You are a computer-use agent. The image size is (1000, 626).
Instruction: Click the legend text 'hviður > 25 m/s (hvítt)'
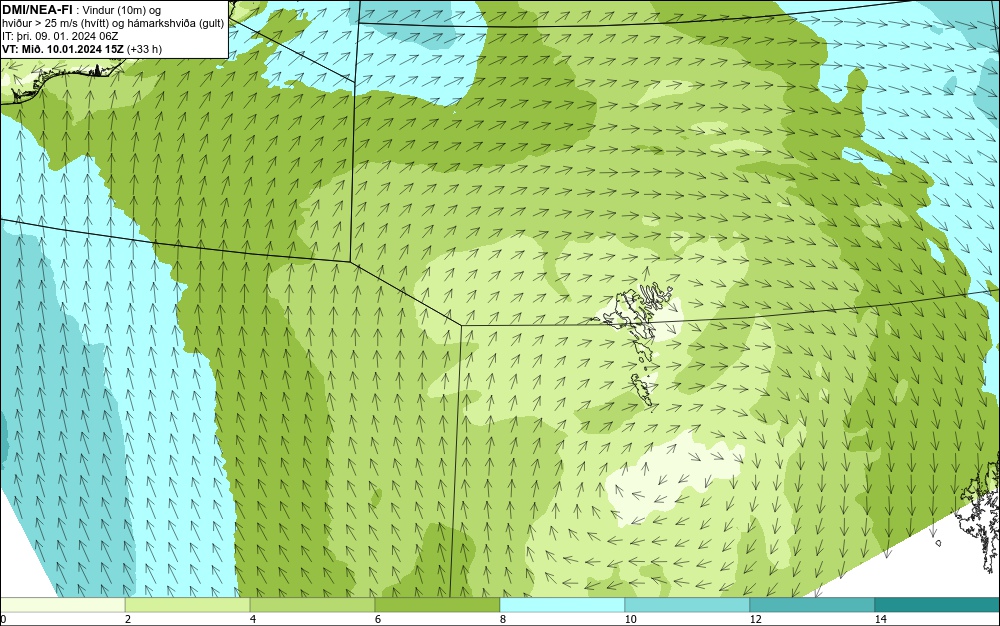tap(53, 24)
